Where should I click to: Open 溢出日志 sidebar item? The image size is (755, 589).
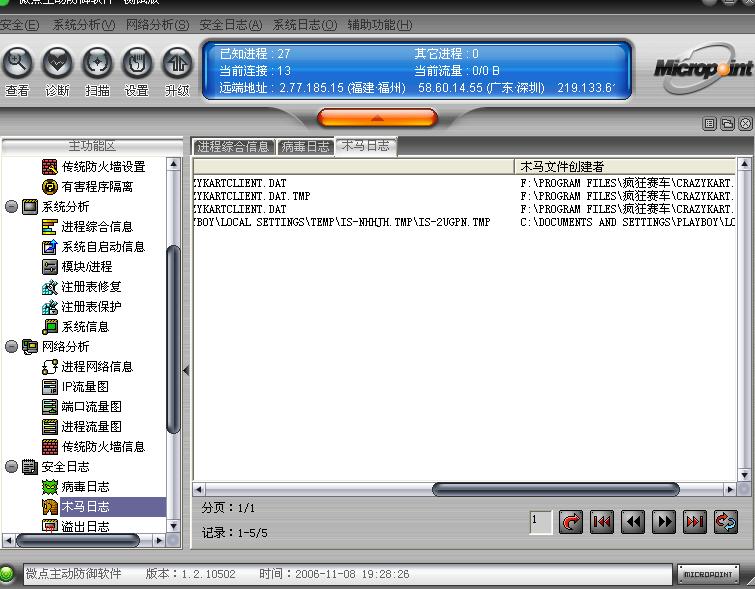click(x=76, y=526)
